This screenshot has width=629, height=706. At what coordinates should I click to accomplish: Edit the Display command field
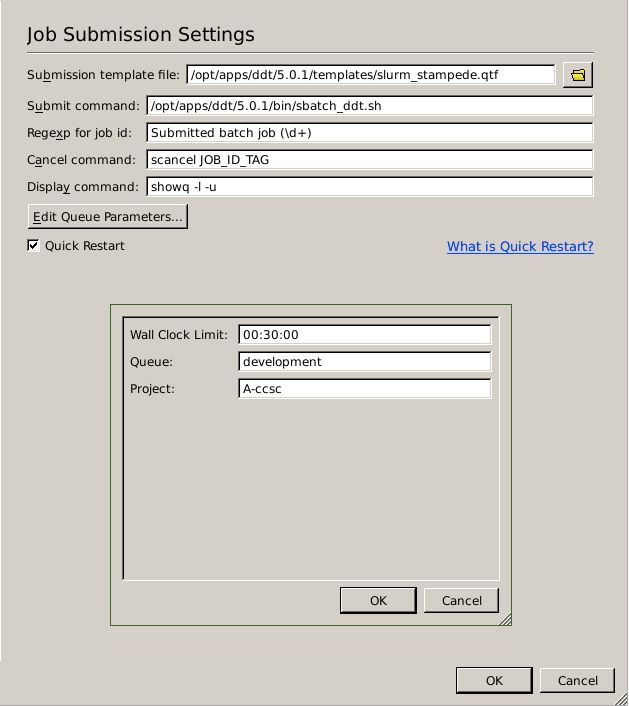coord(370,187)
